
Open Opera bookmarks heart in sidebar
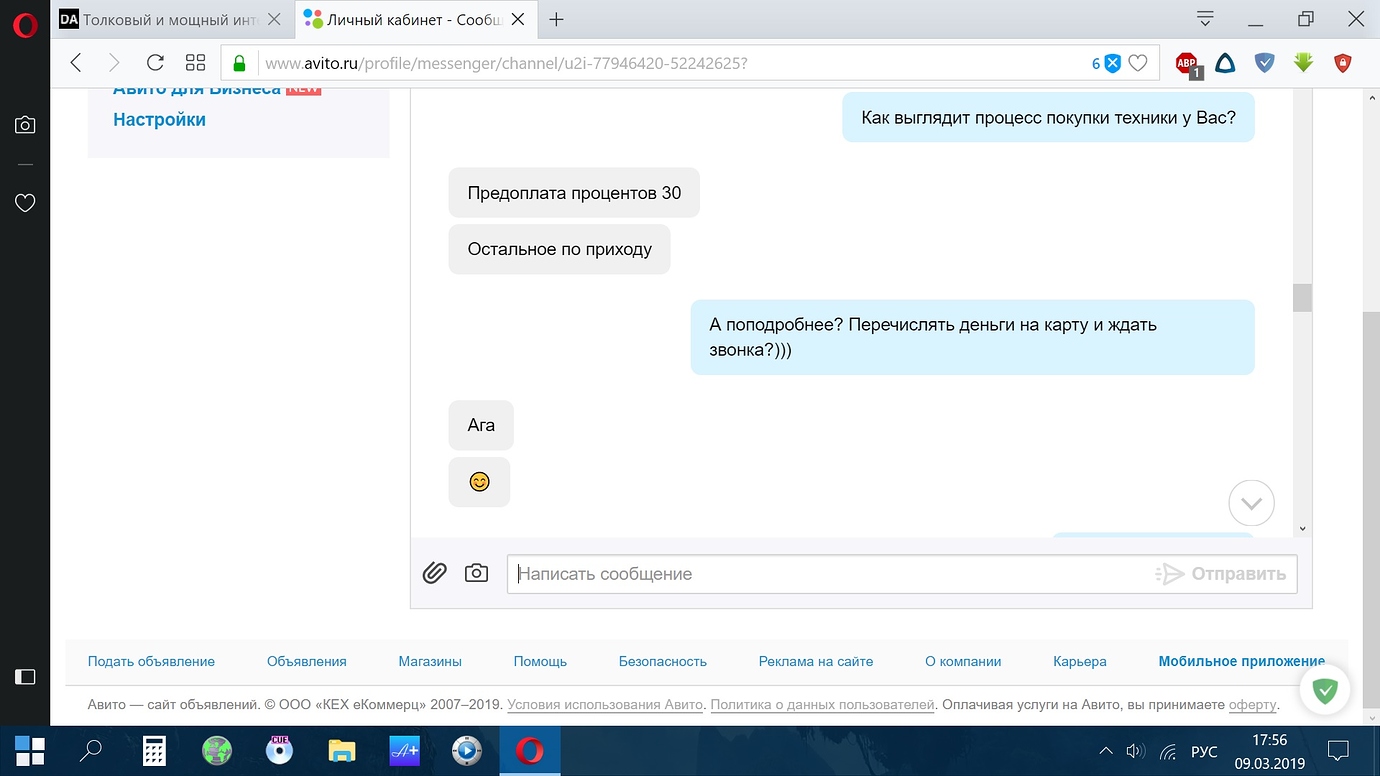point(25,203)
